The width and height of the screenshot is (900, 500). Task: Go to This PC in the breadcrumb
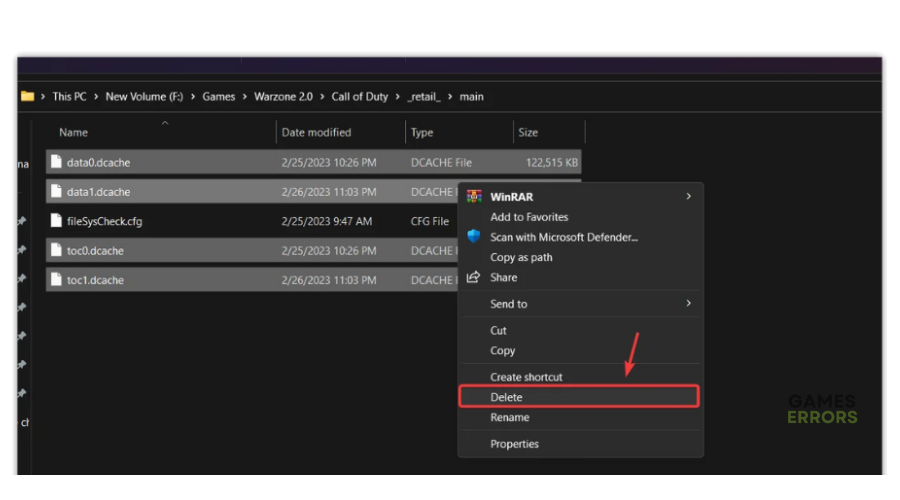coord(69,96)
